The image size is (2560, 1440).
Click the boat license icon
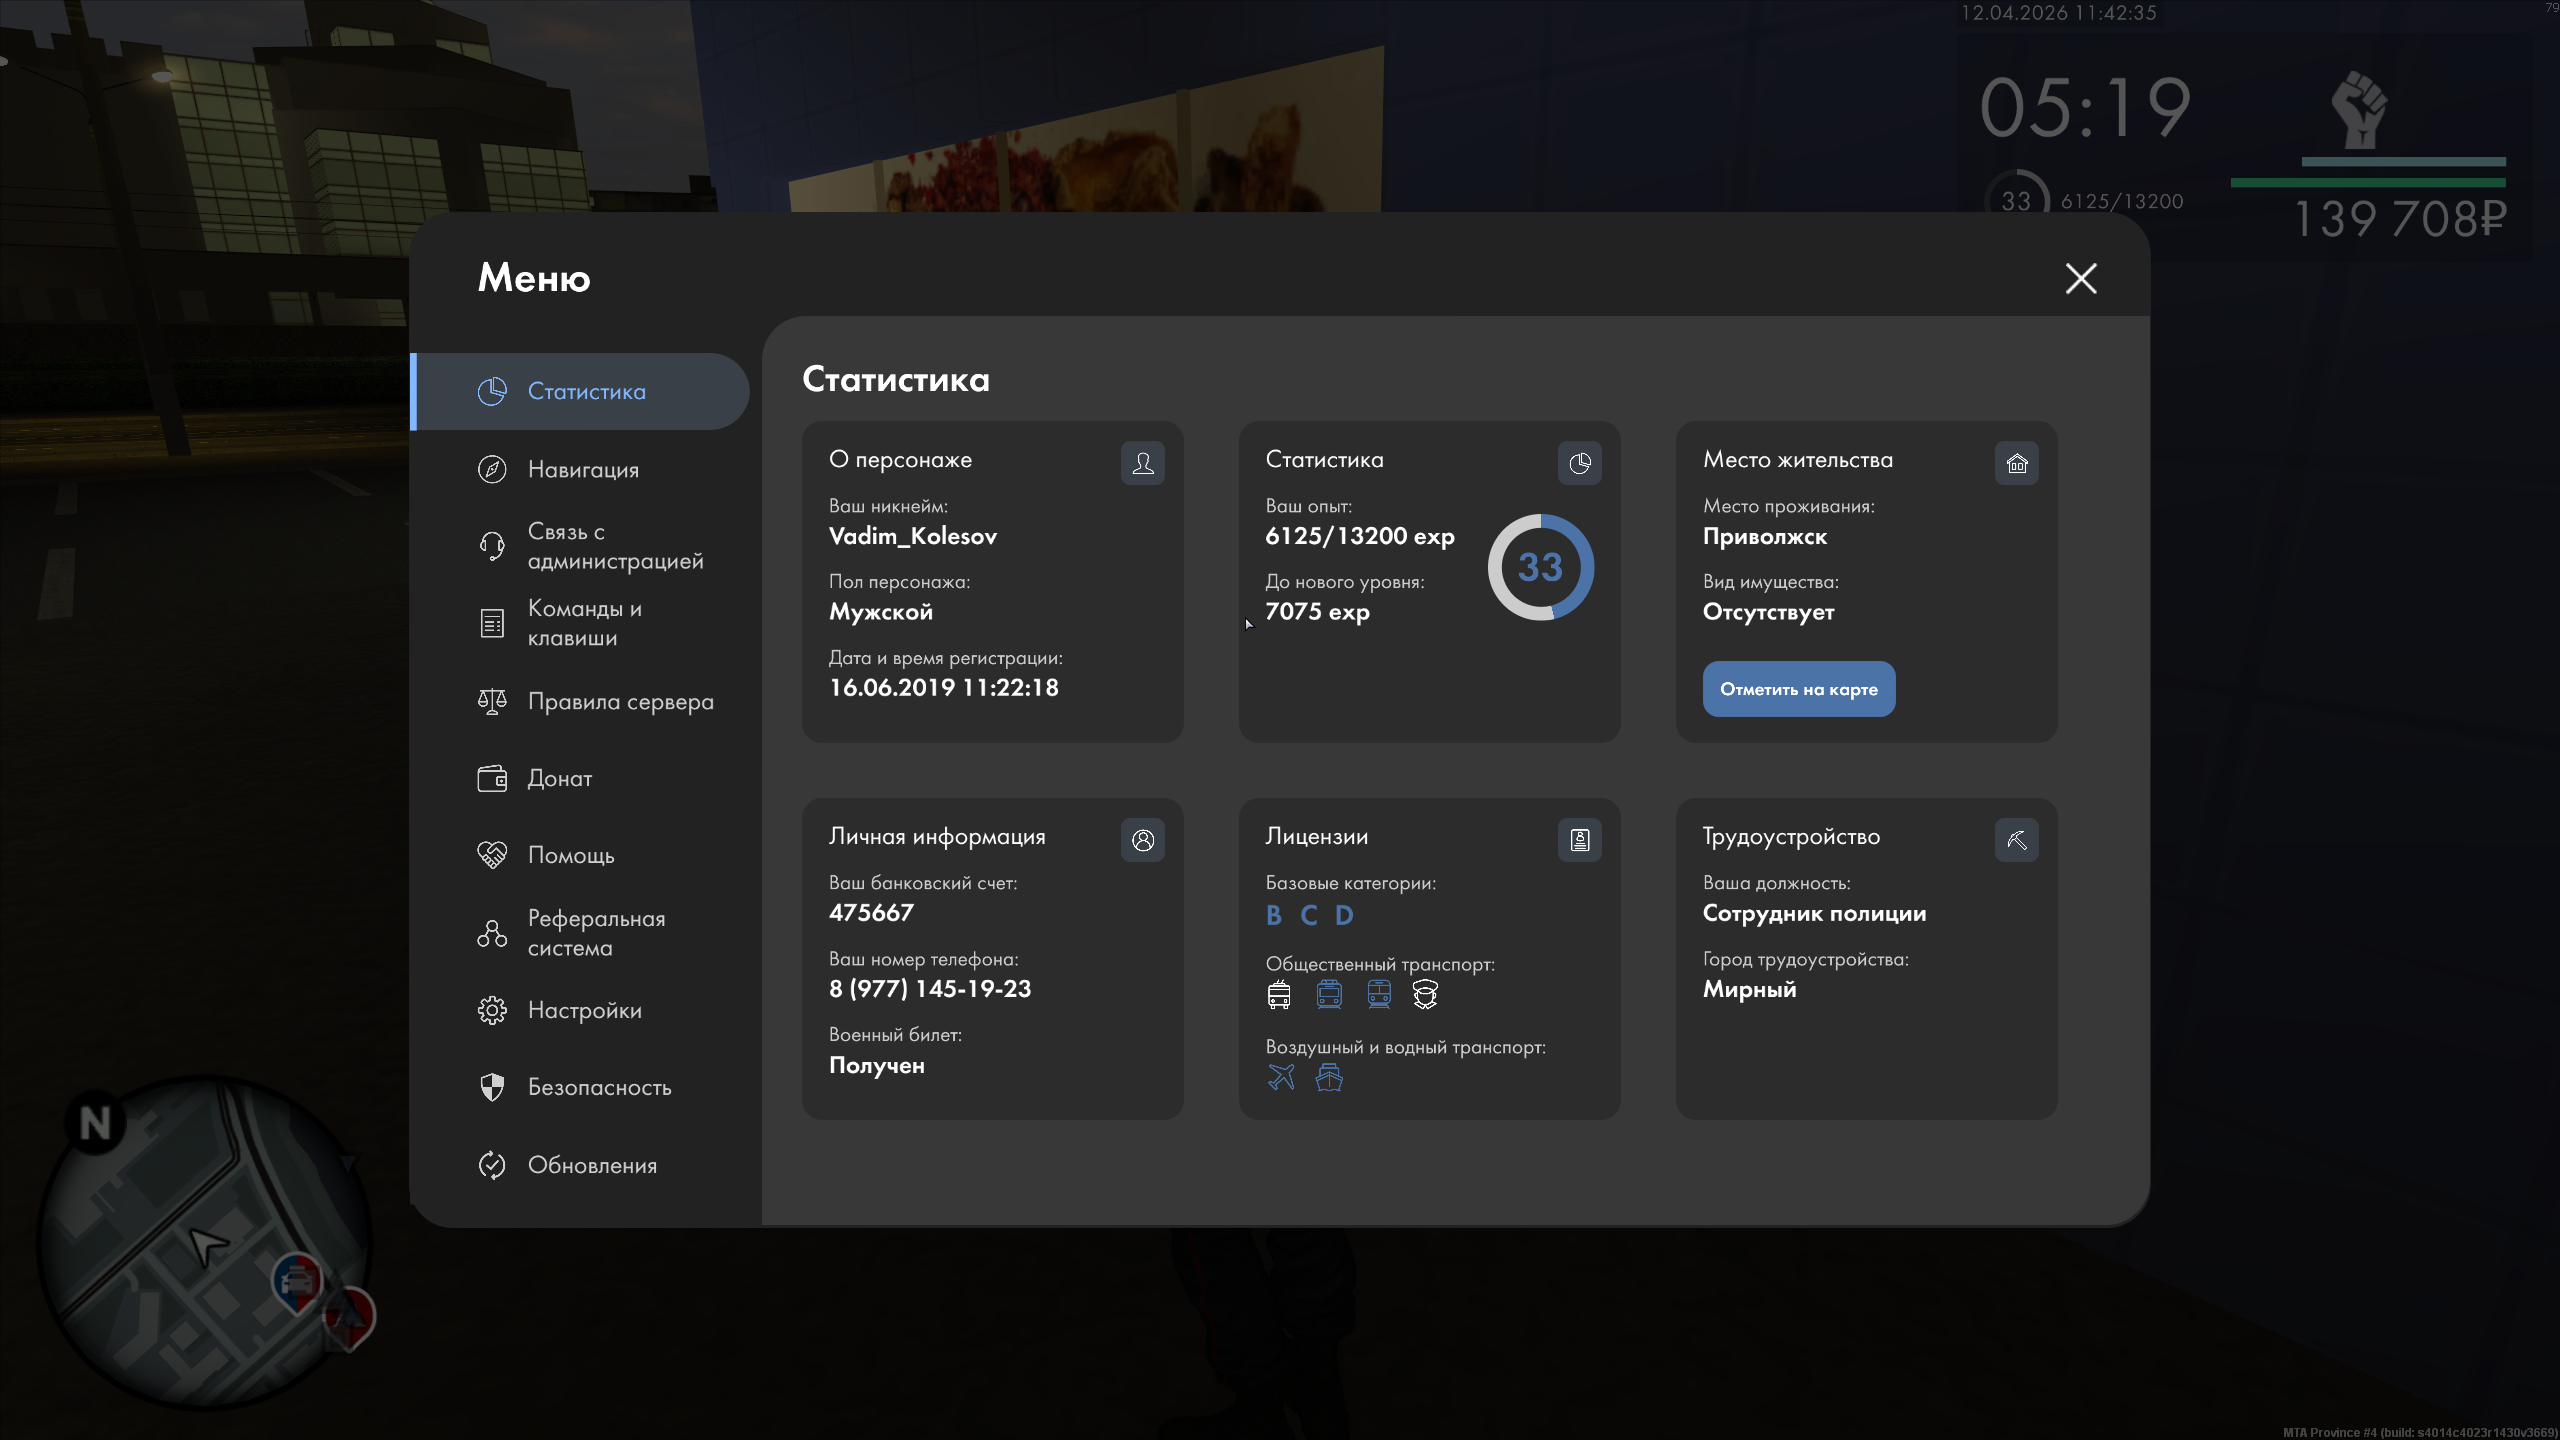[1329, 1077]
